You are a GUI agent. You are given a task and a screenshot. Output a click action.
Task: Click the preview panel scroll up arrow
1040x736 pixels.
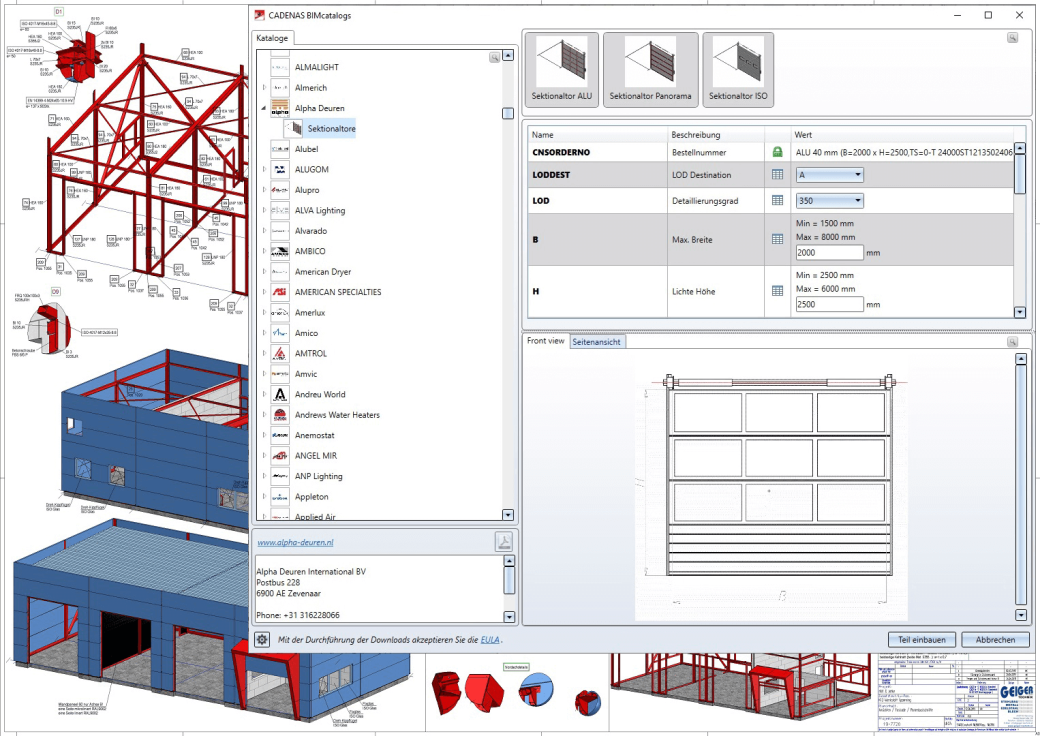click(x=1021, y=359)
